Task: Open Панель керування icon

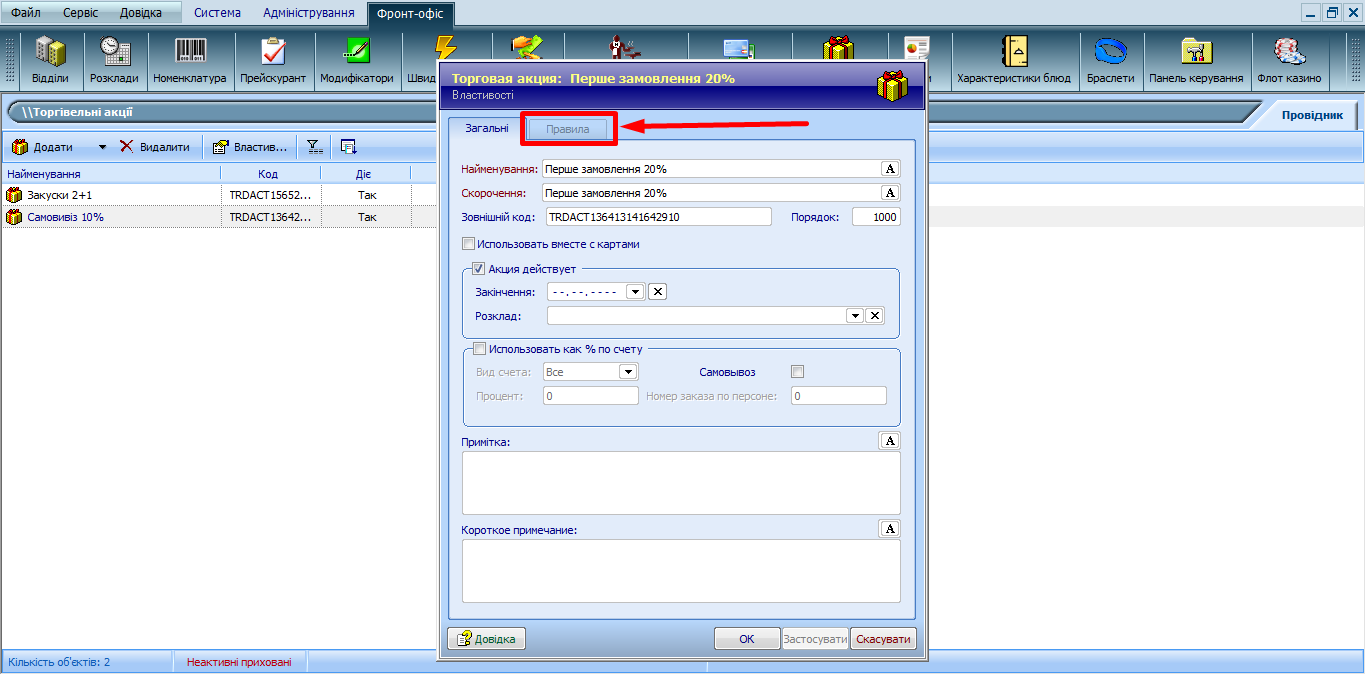Action: (x=1196, y=60)
